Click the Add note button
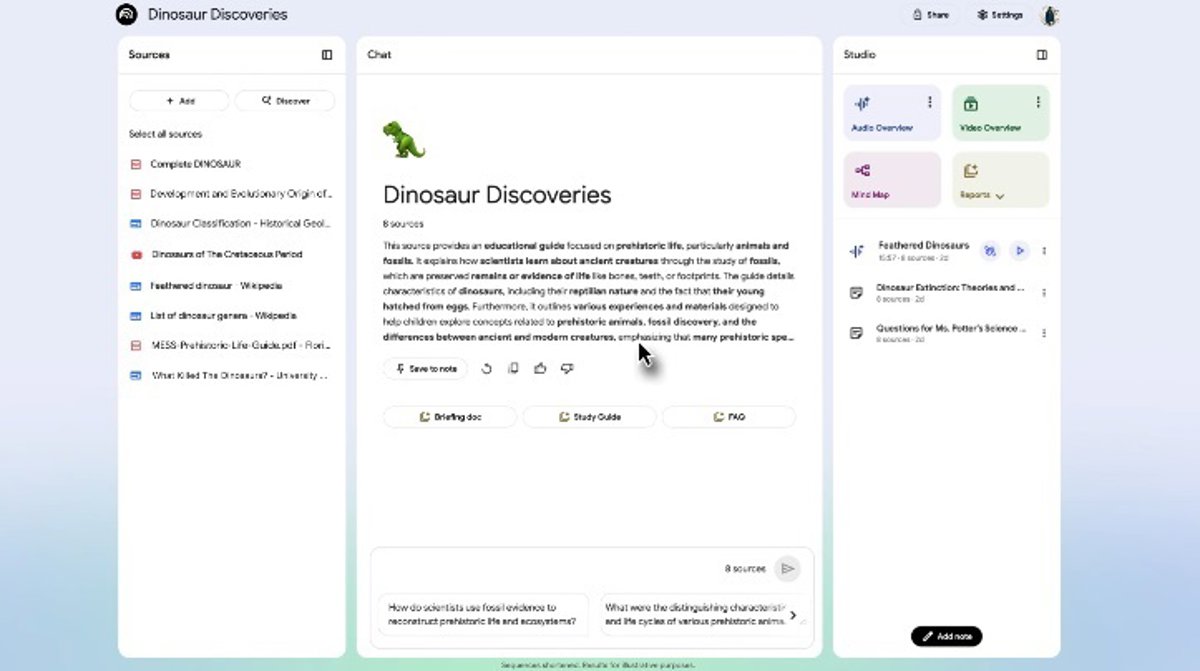 946,636
